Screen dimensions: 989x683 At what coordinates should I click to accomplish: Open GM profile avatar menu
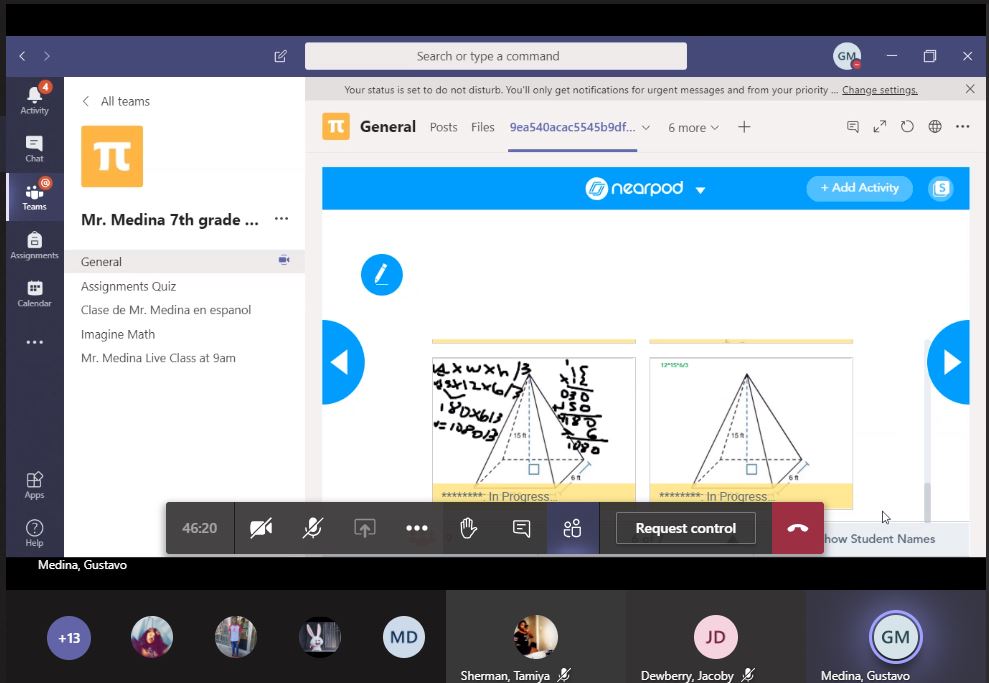pos(846,56)
